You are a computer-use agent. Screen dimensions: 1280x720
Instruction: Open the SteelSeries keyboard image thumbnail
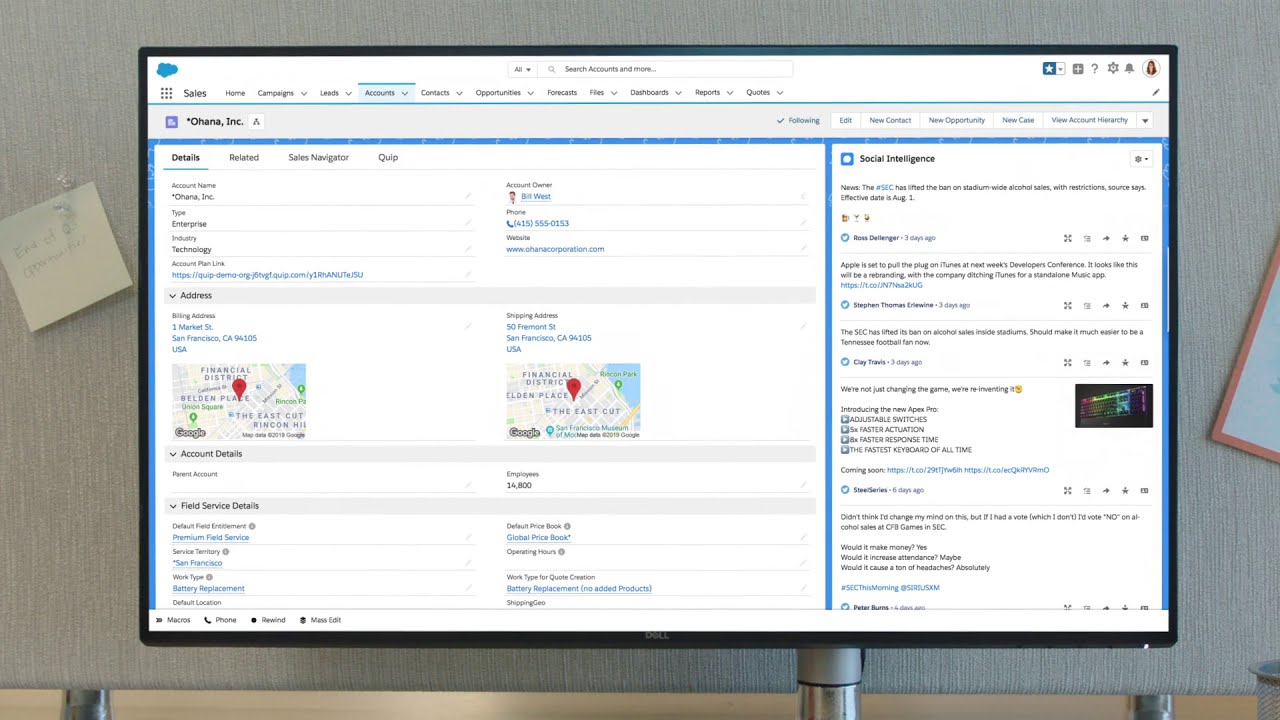point(1114,406)
